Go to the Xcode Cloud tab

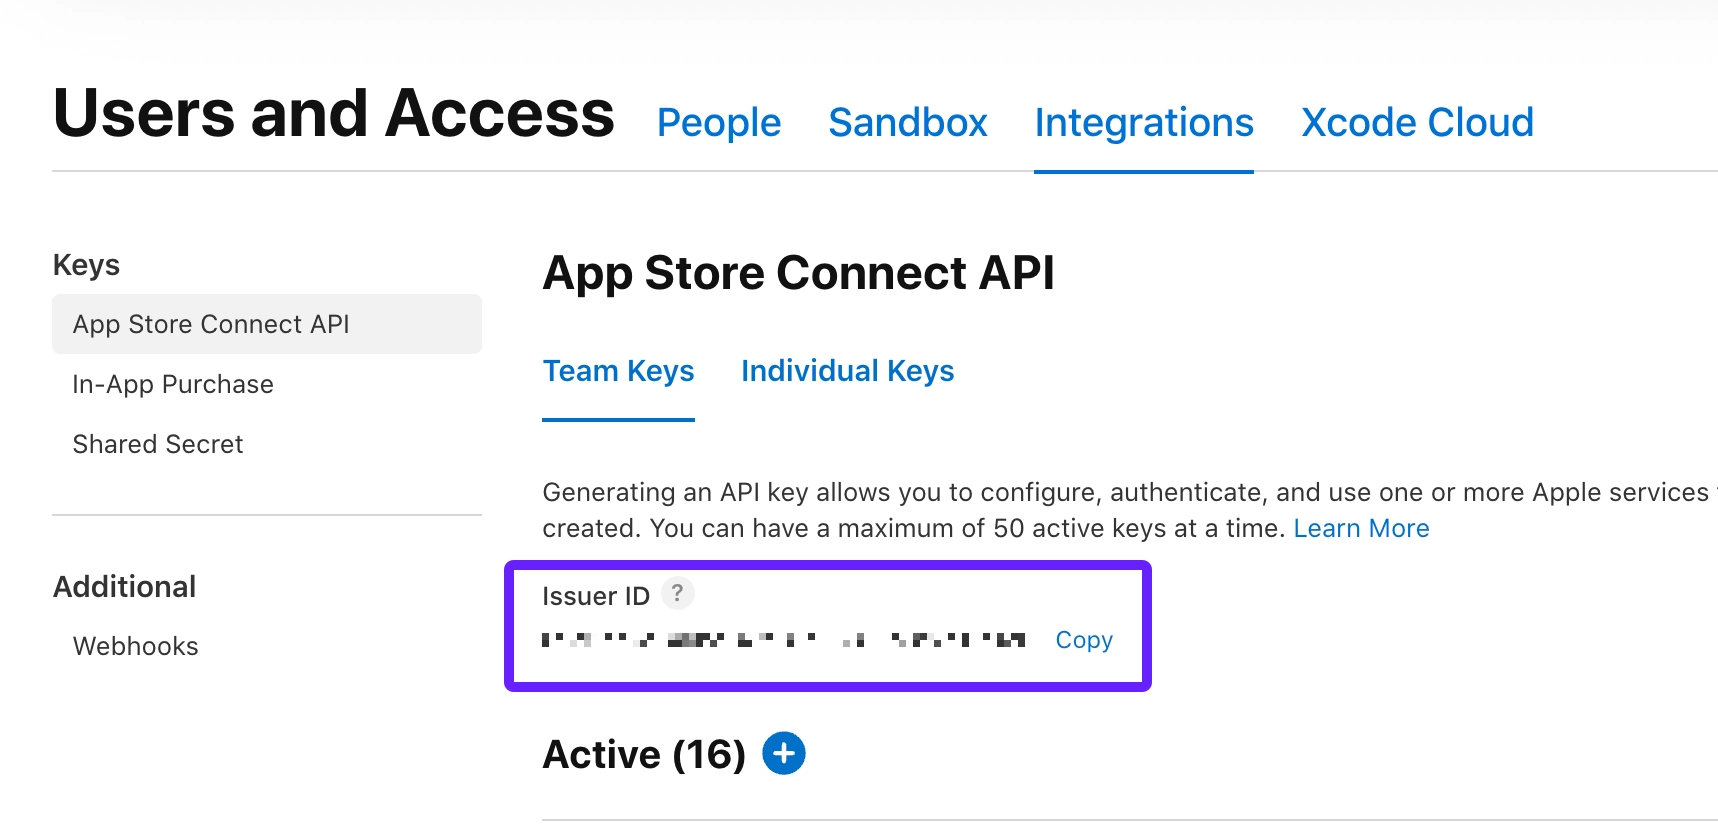tap(1417, 123)
